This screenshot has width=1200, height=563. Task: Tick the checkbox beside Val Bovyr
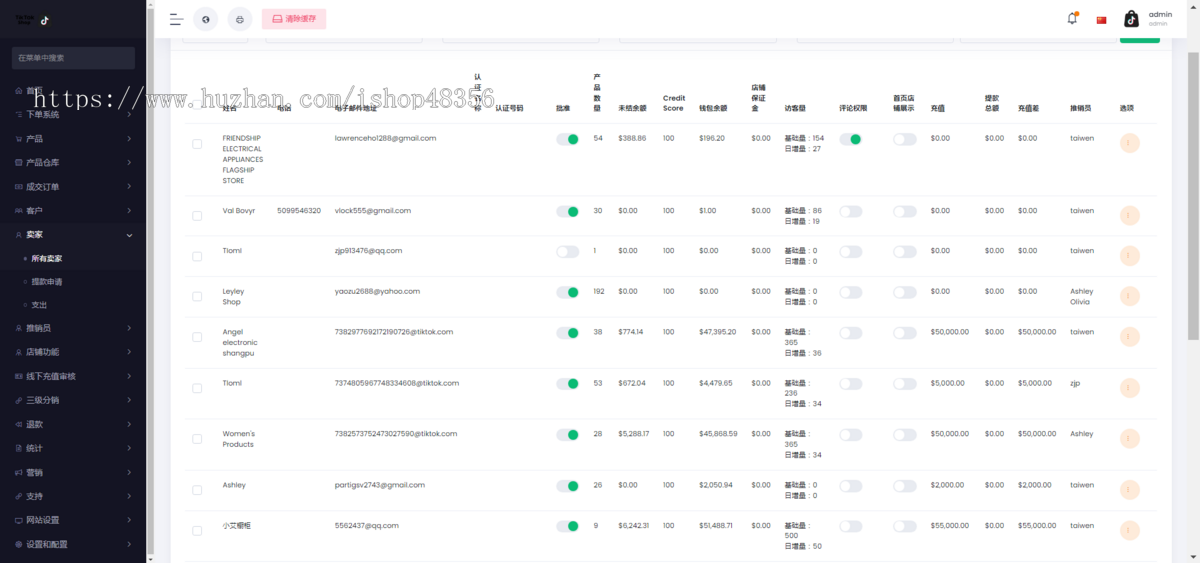tap(197, 216)
